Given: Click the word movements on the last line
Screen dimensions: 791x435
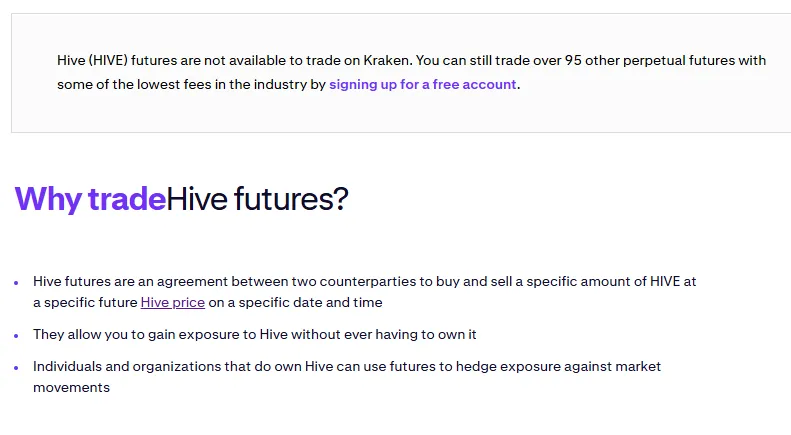Looking at the screenshot, I should click(72, 387).
